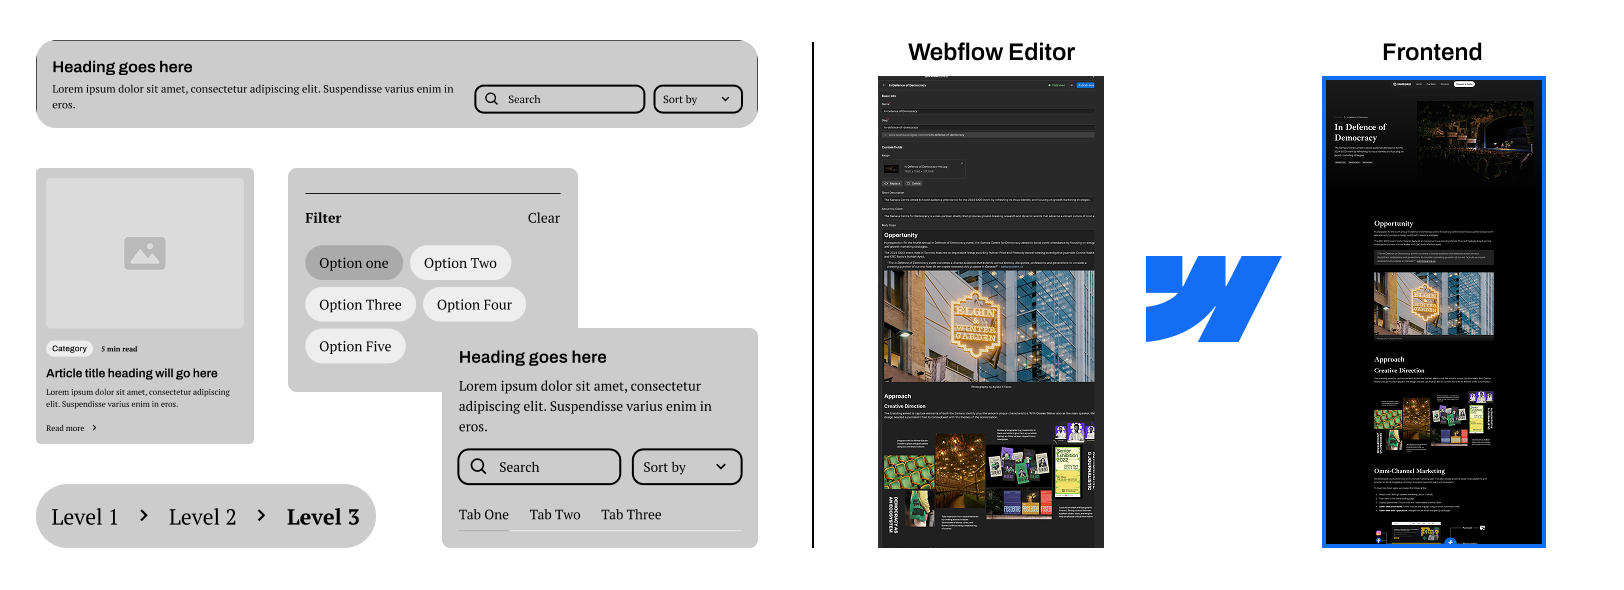Viewport: 1624px width, 590px height.
Task: Click the Replace button under the editor image
Action: (892, 183)
